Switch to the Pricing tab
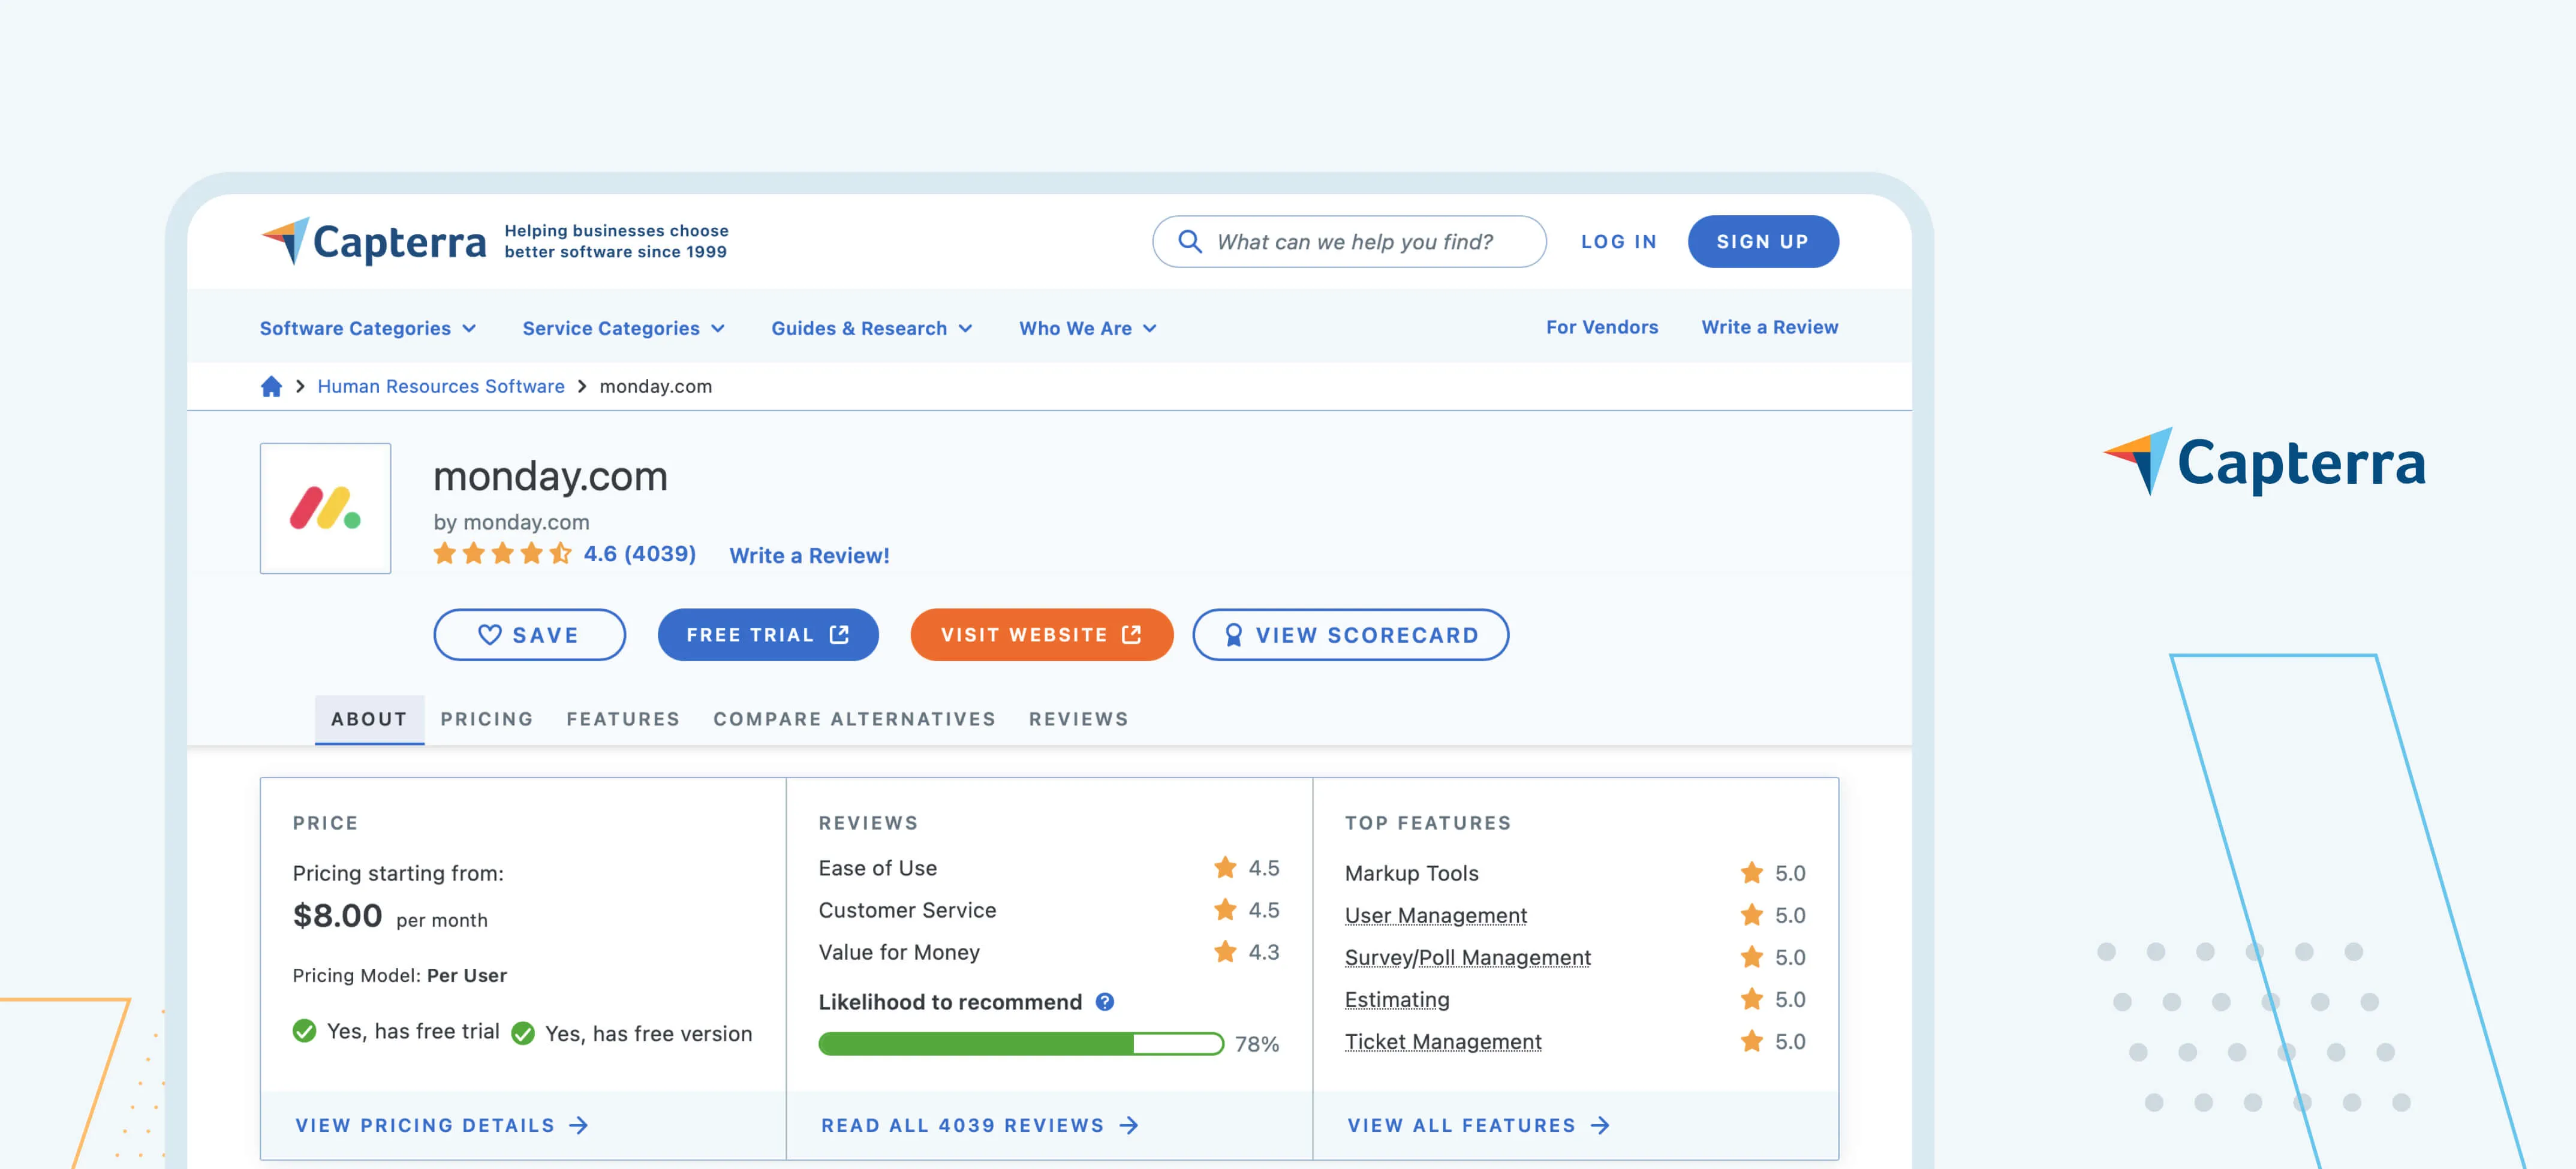This screenshot has width=2576, height=1169. 486,719
